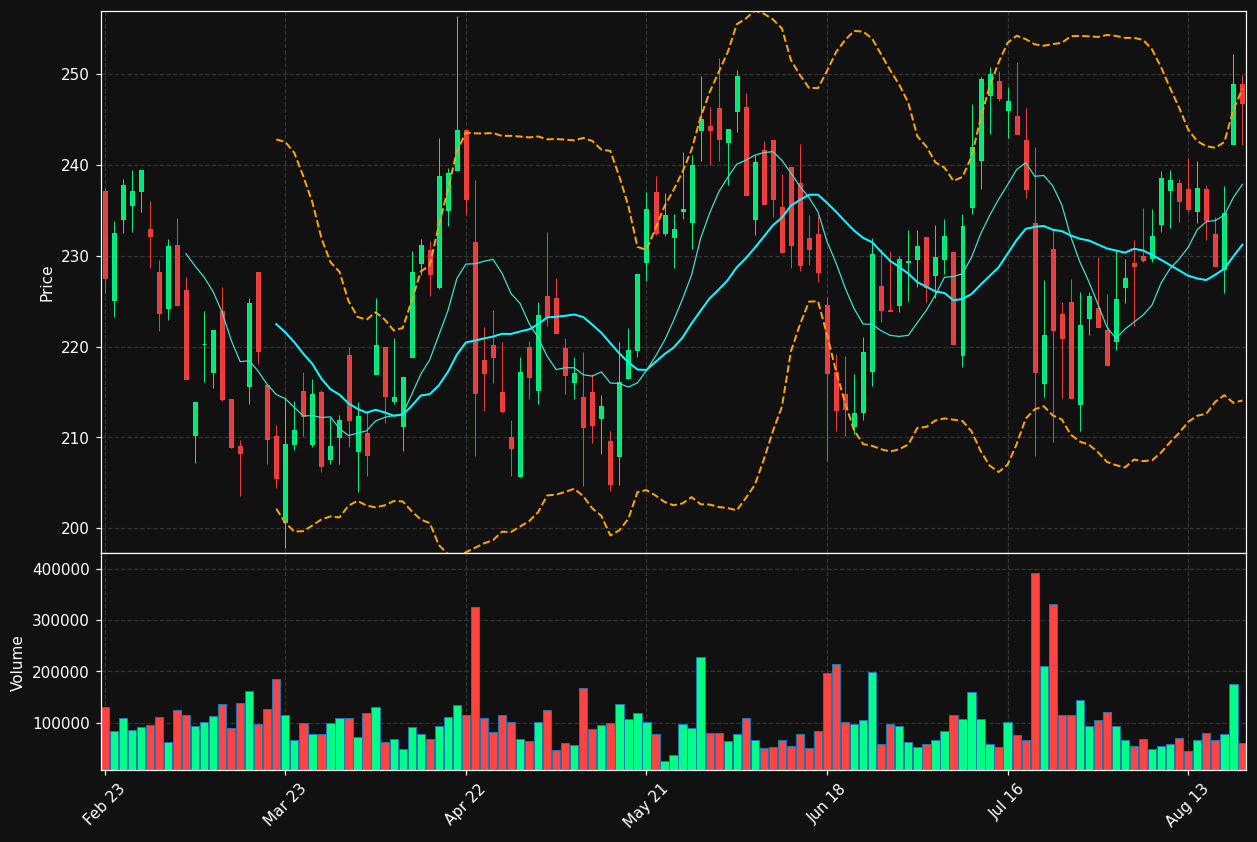This screenshot has height=842, width=1257.
Task: Click the tall green volume bar after May 21
Action: (x=701, y=713)
